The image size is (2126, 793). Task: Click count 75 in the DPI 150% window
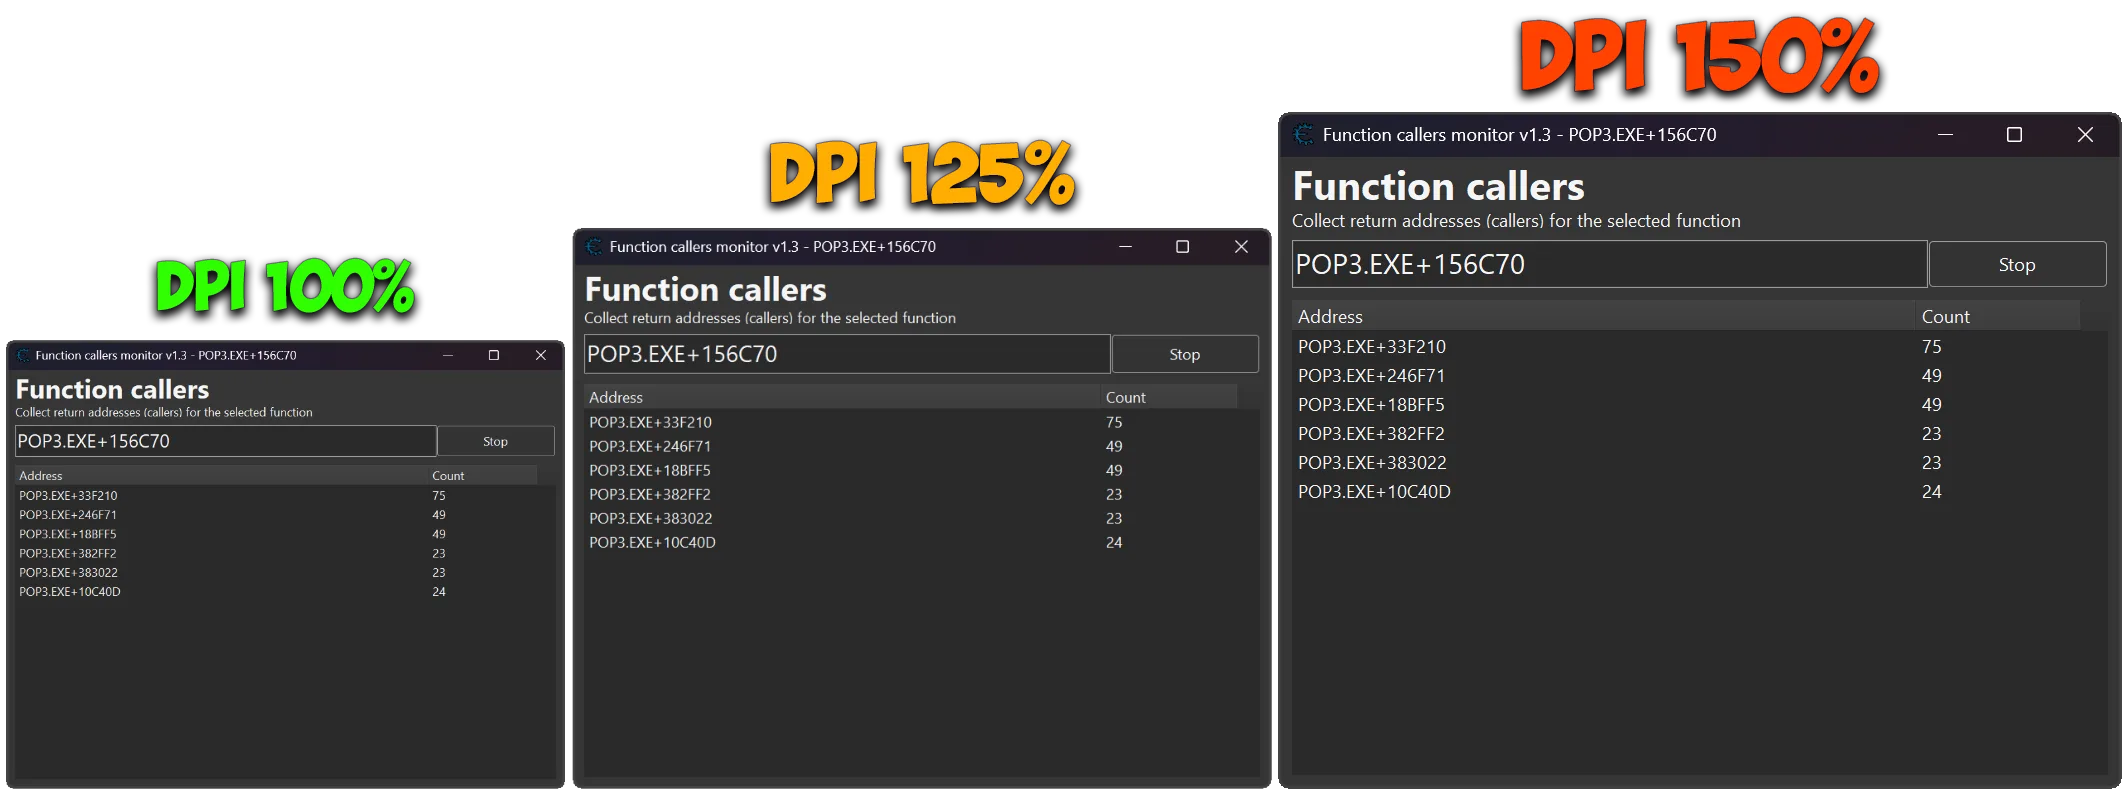(1932, 346)
